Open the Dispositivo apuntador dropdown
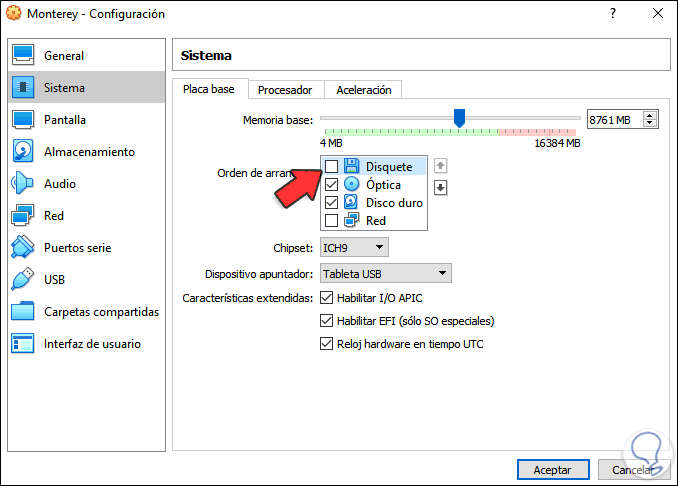678x486 pixels. pos(385,274)
